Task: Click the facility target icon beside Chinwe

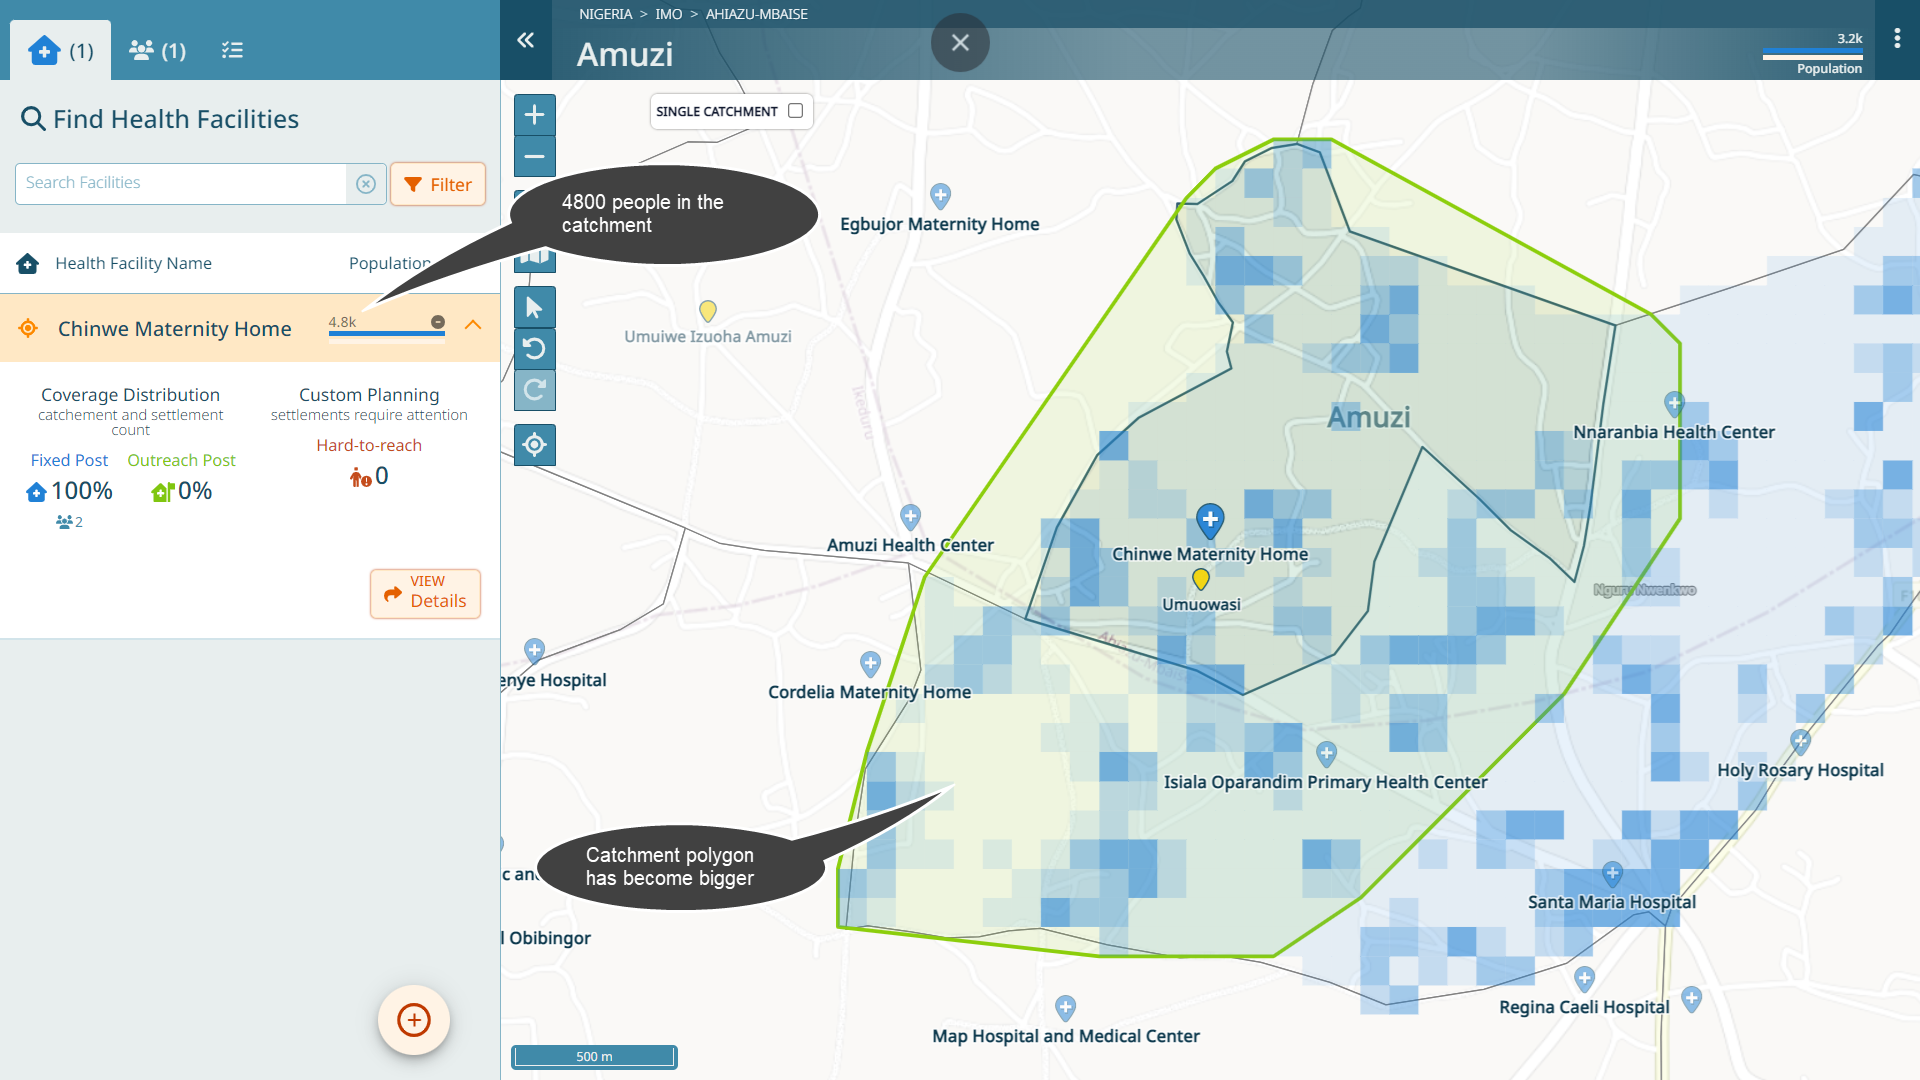Action: [x=28, y=328]
